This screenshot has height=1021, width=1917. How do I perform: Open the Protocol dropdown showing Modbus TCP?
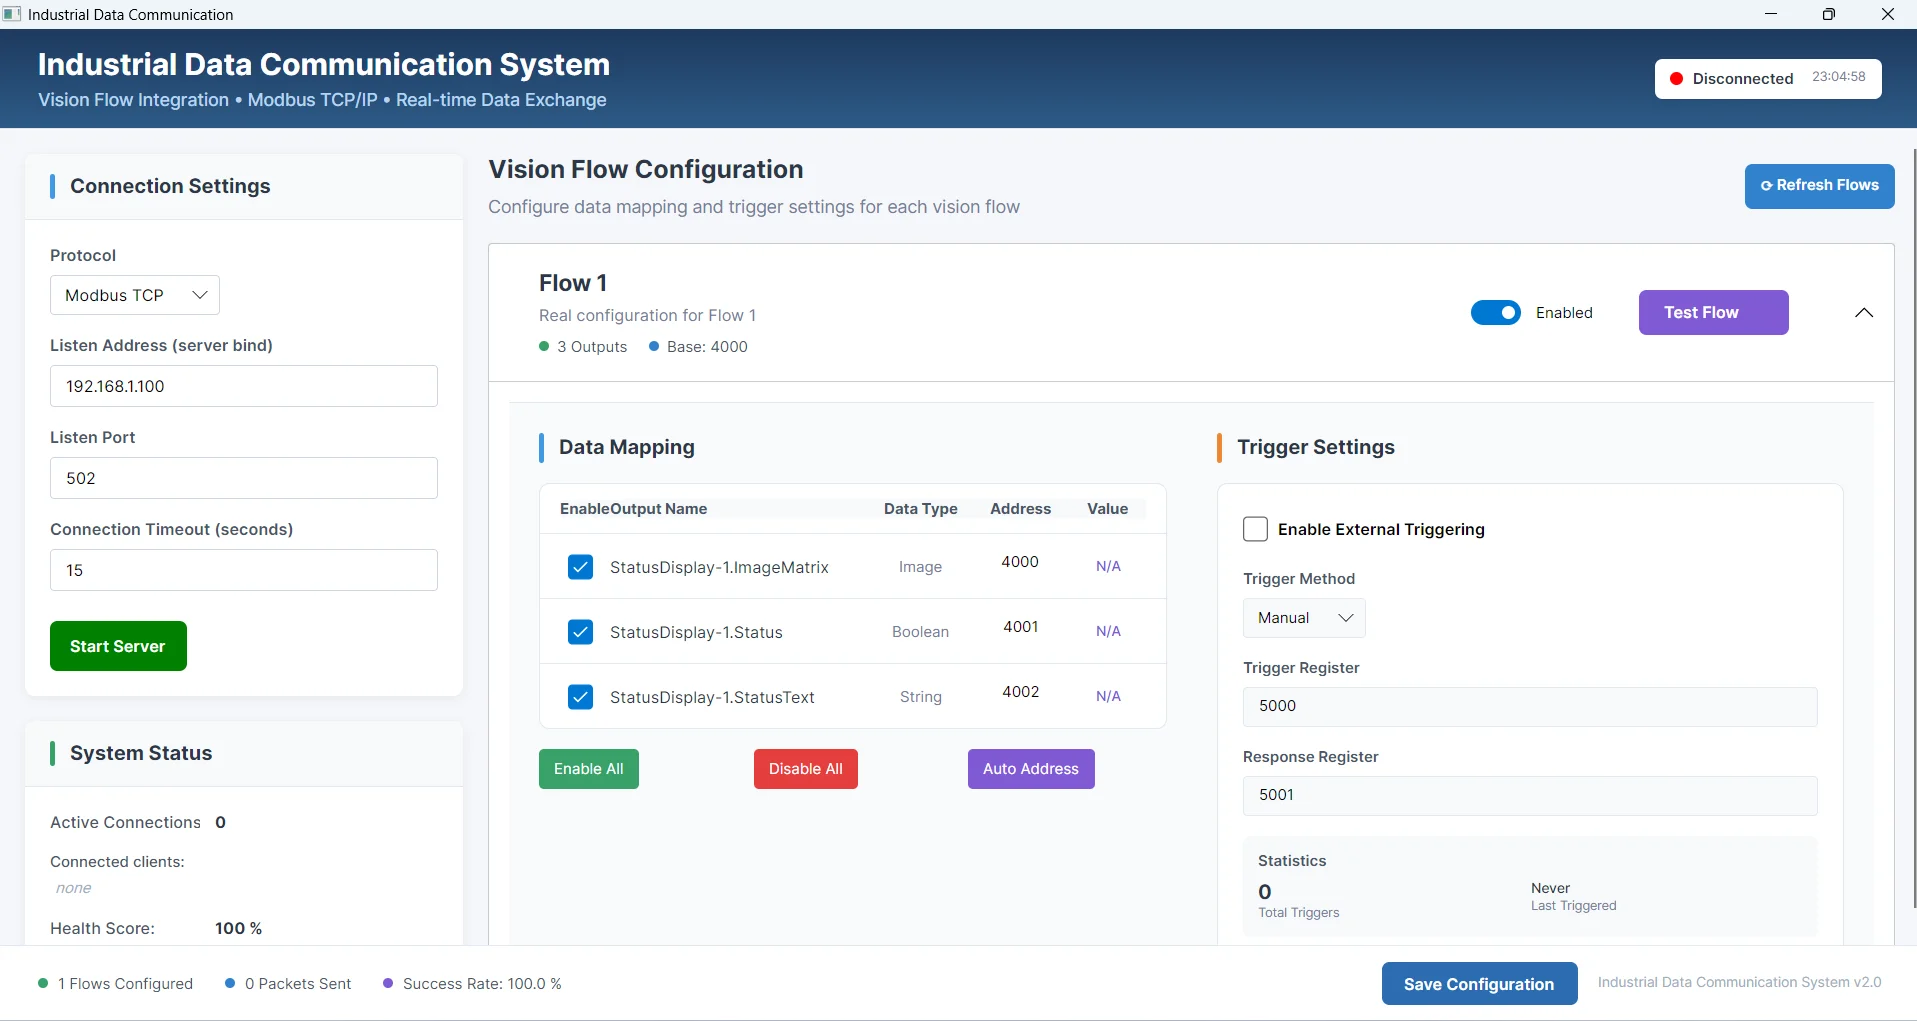tap(135, 295)
